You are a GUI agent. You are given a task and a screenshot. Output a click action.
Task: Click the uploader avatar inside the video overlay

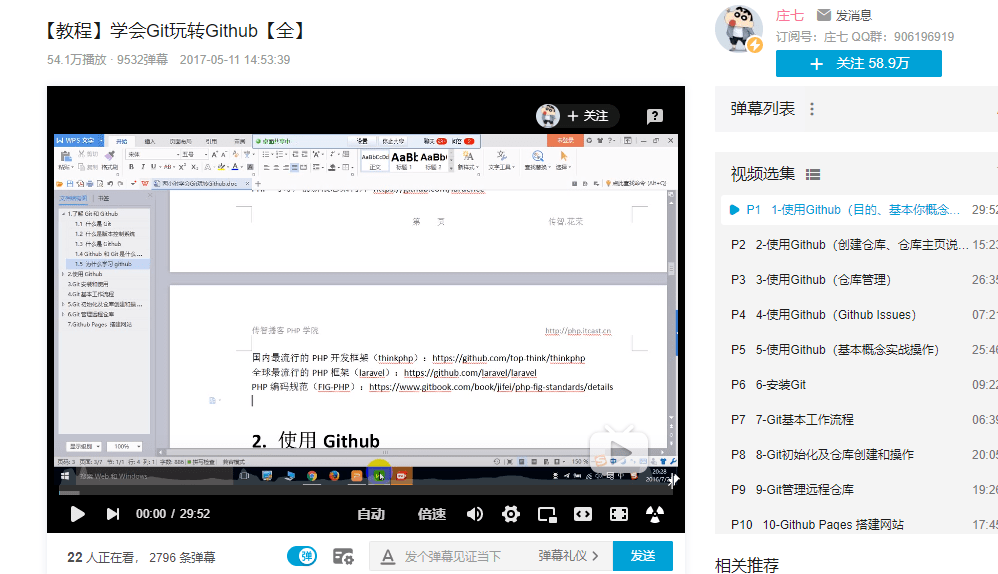[x=548, y=116]
